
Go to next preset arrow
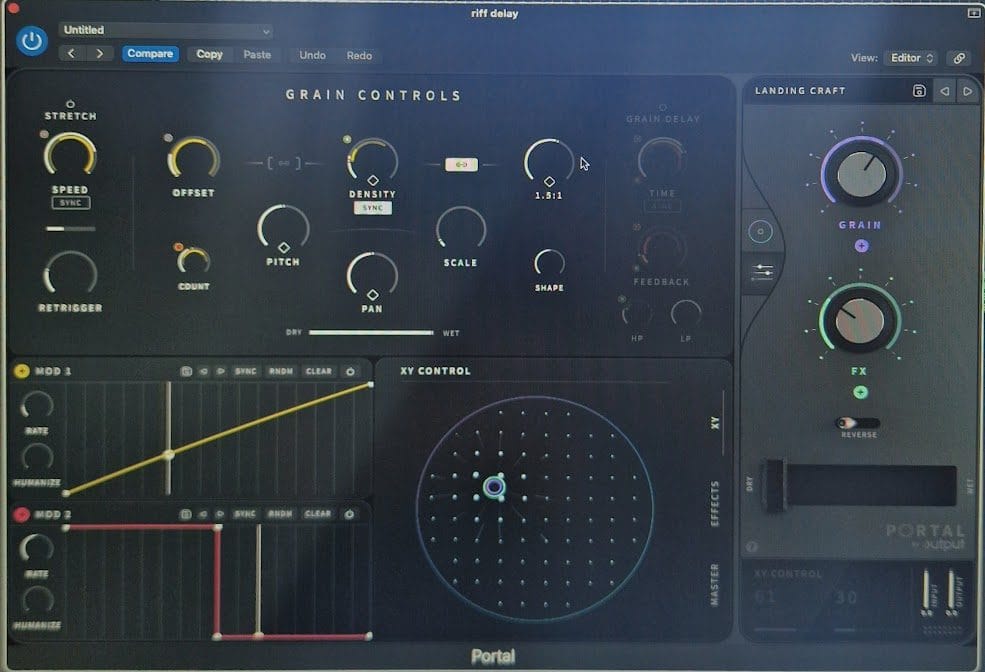pos(967,91)
